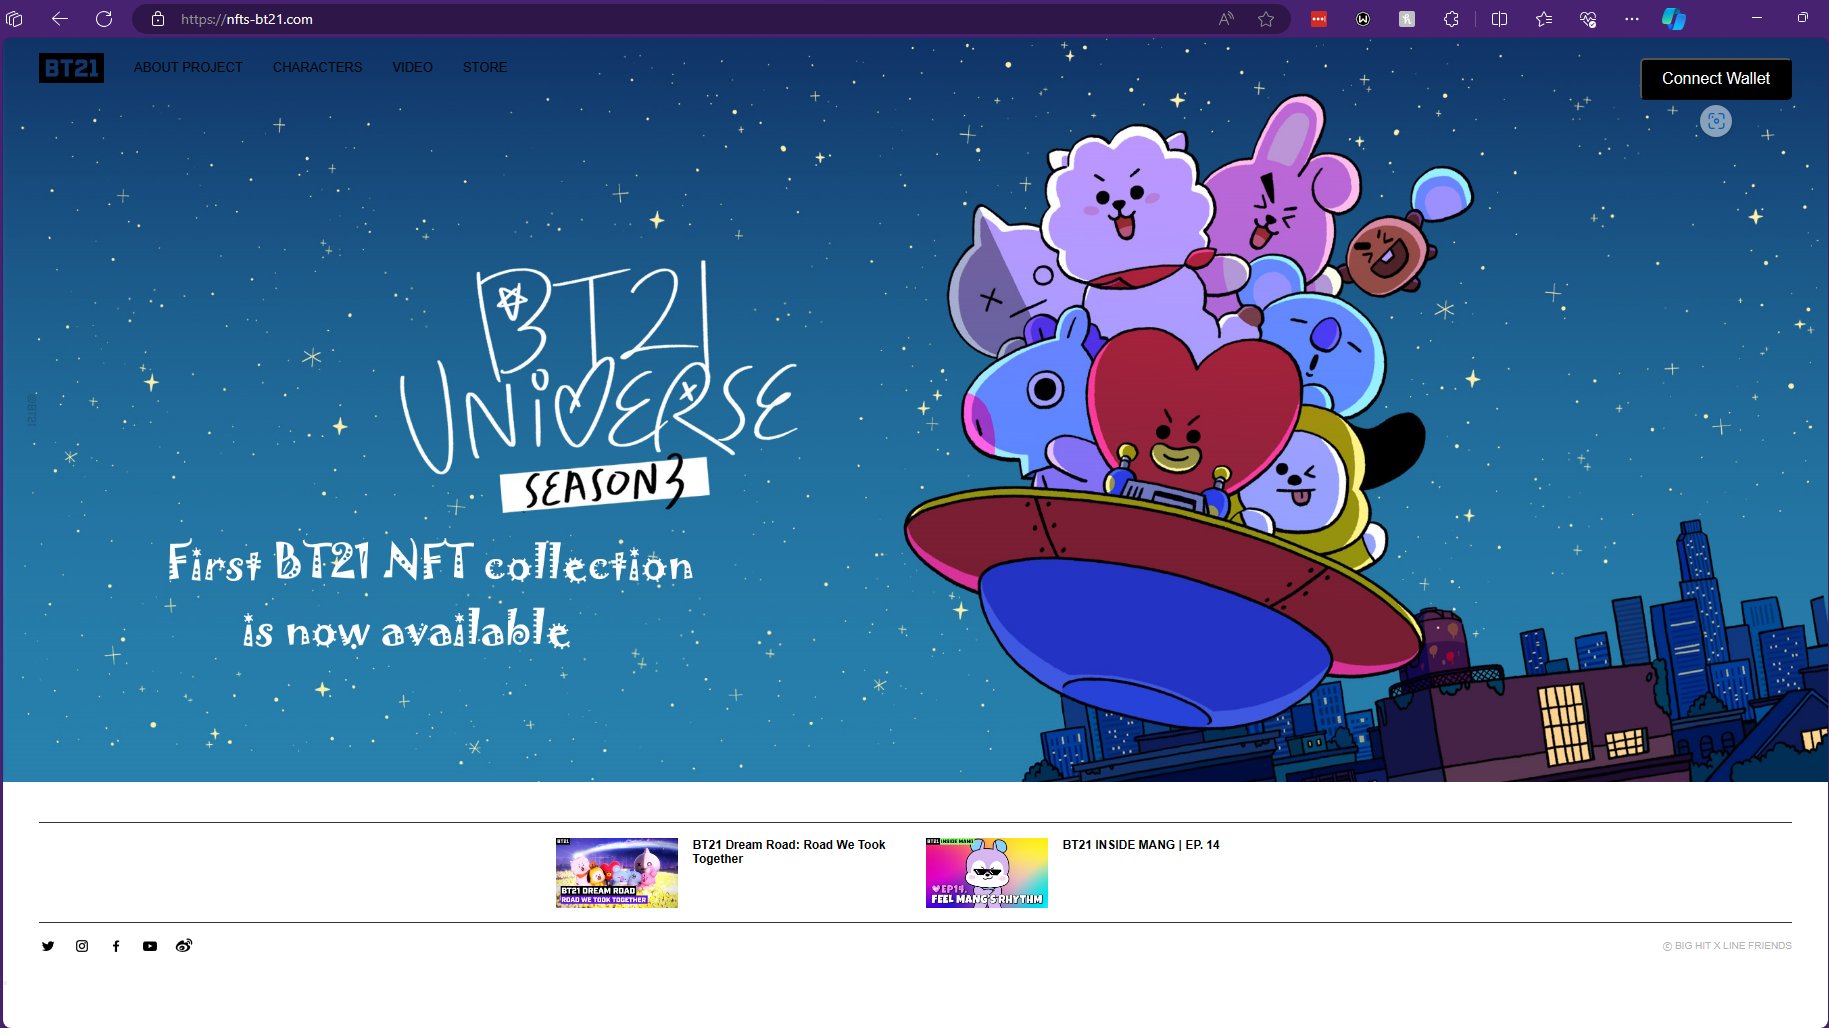Image resolution: width=1829 pixels, height=1028 pixels.
Task: Refresh the page using the reload icon
Action: (x=103, y=19)
